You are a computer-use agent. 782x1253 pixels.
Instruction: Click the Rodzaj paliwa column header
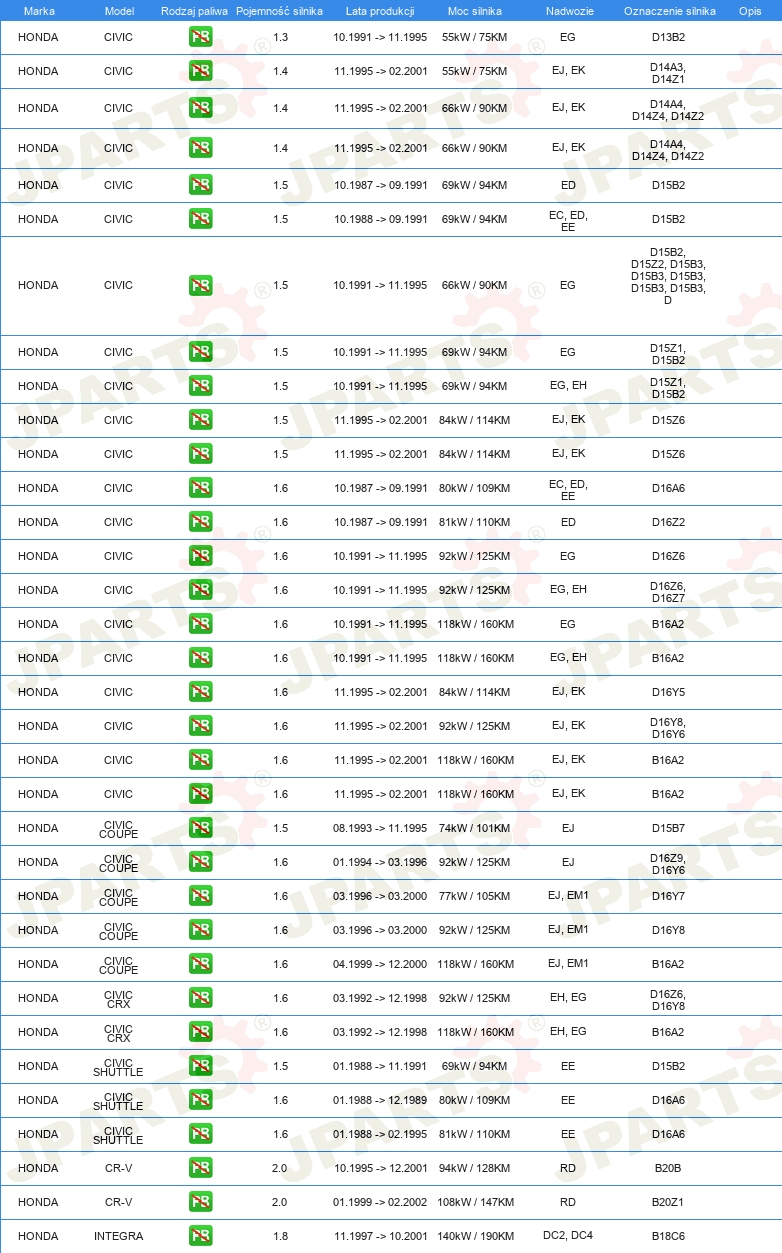[x=194, y=11]
